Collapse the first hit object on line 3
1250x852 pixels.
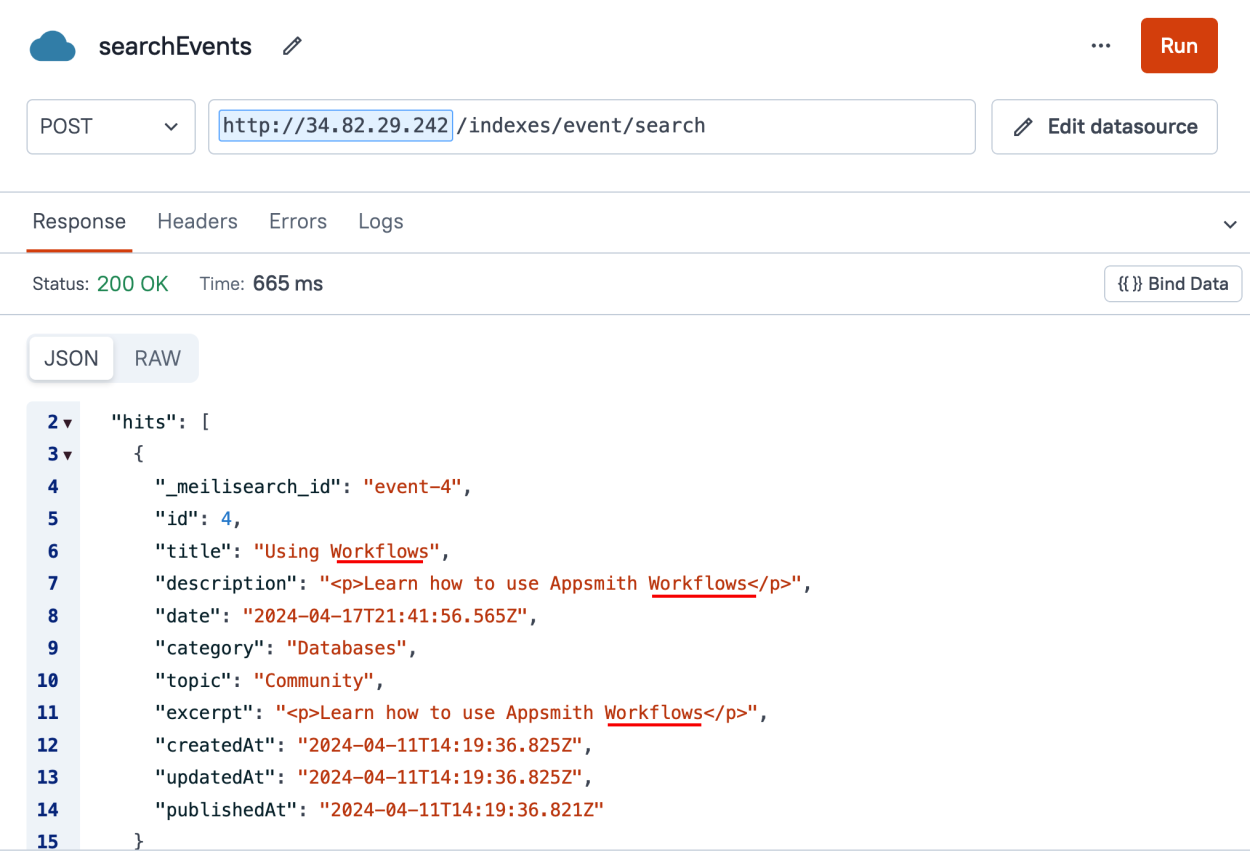(67, 454)
